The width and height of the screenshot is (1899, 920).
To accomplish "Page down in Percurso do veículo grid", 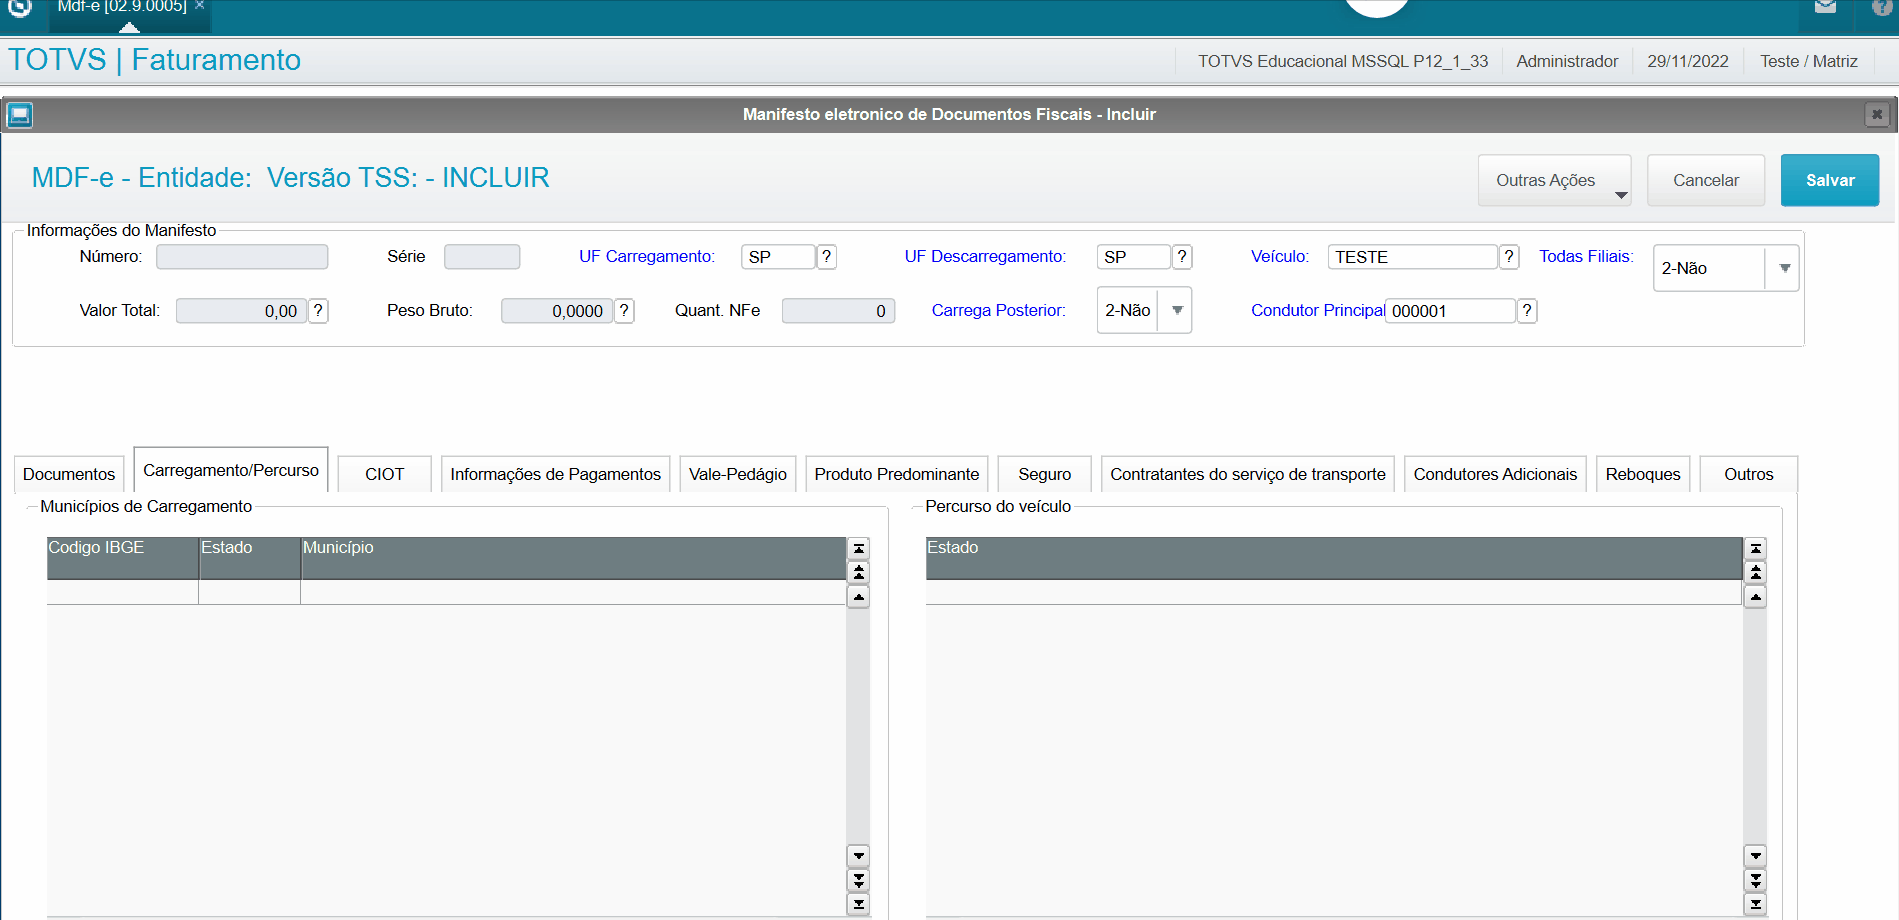I will point(1756,880).
